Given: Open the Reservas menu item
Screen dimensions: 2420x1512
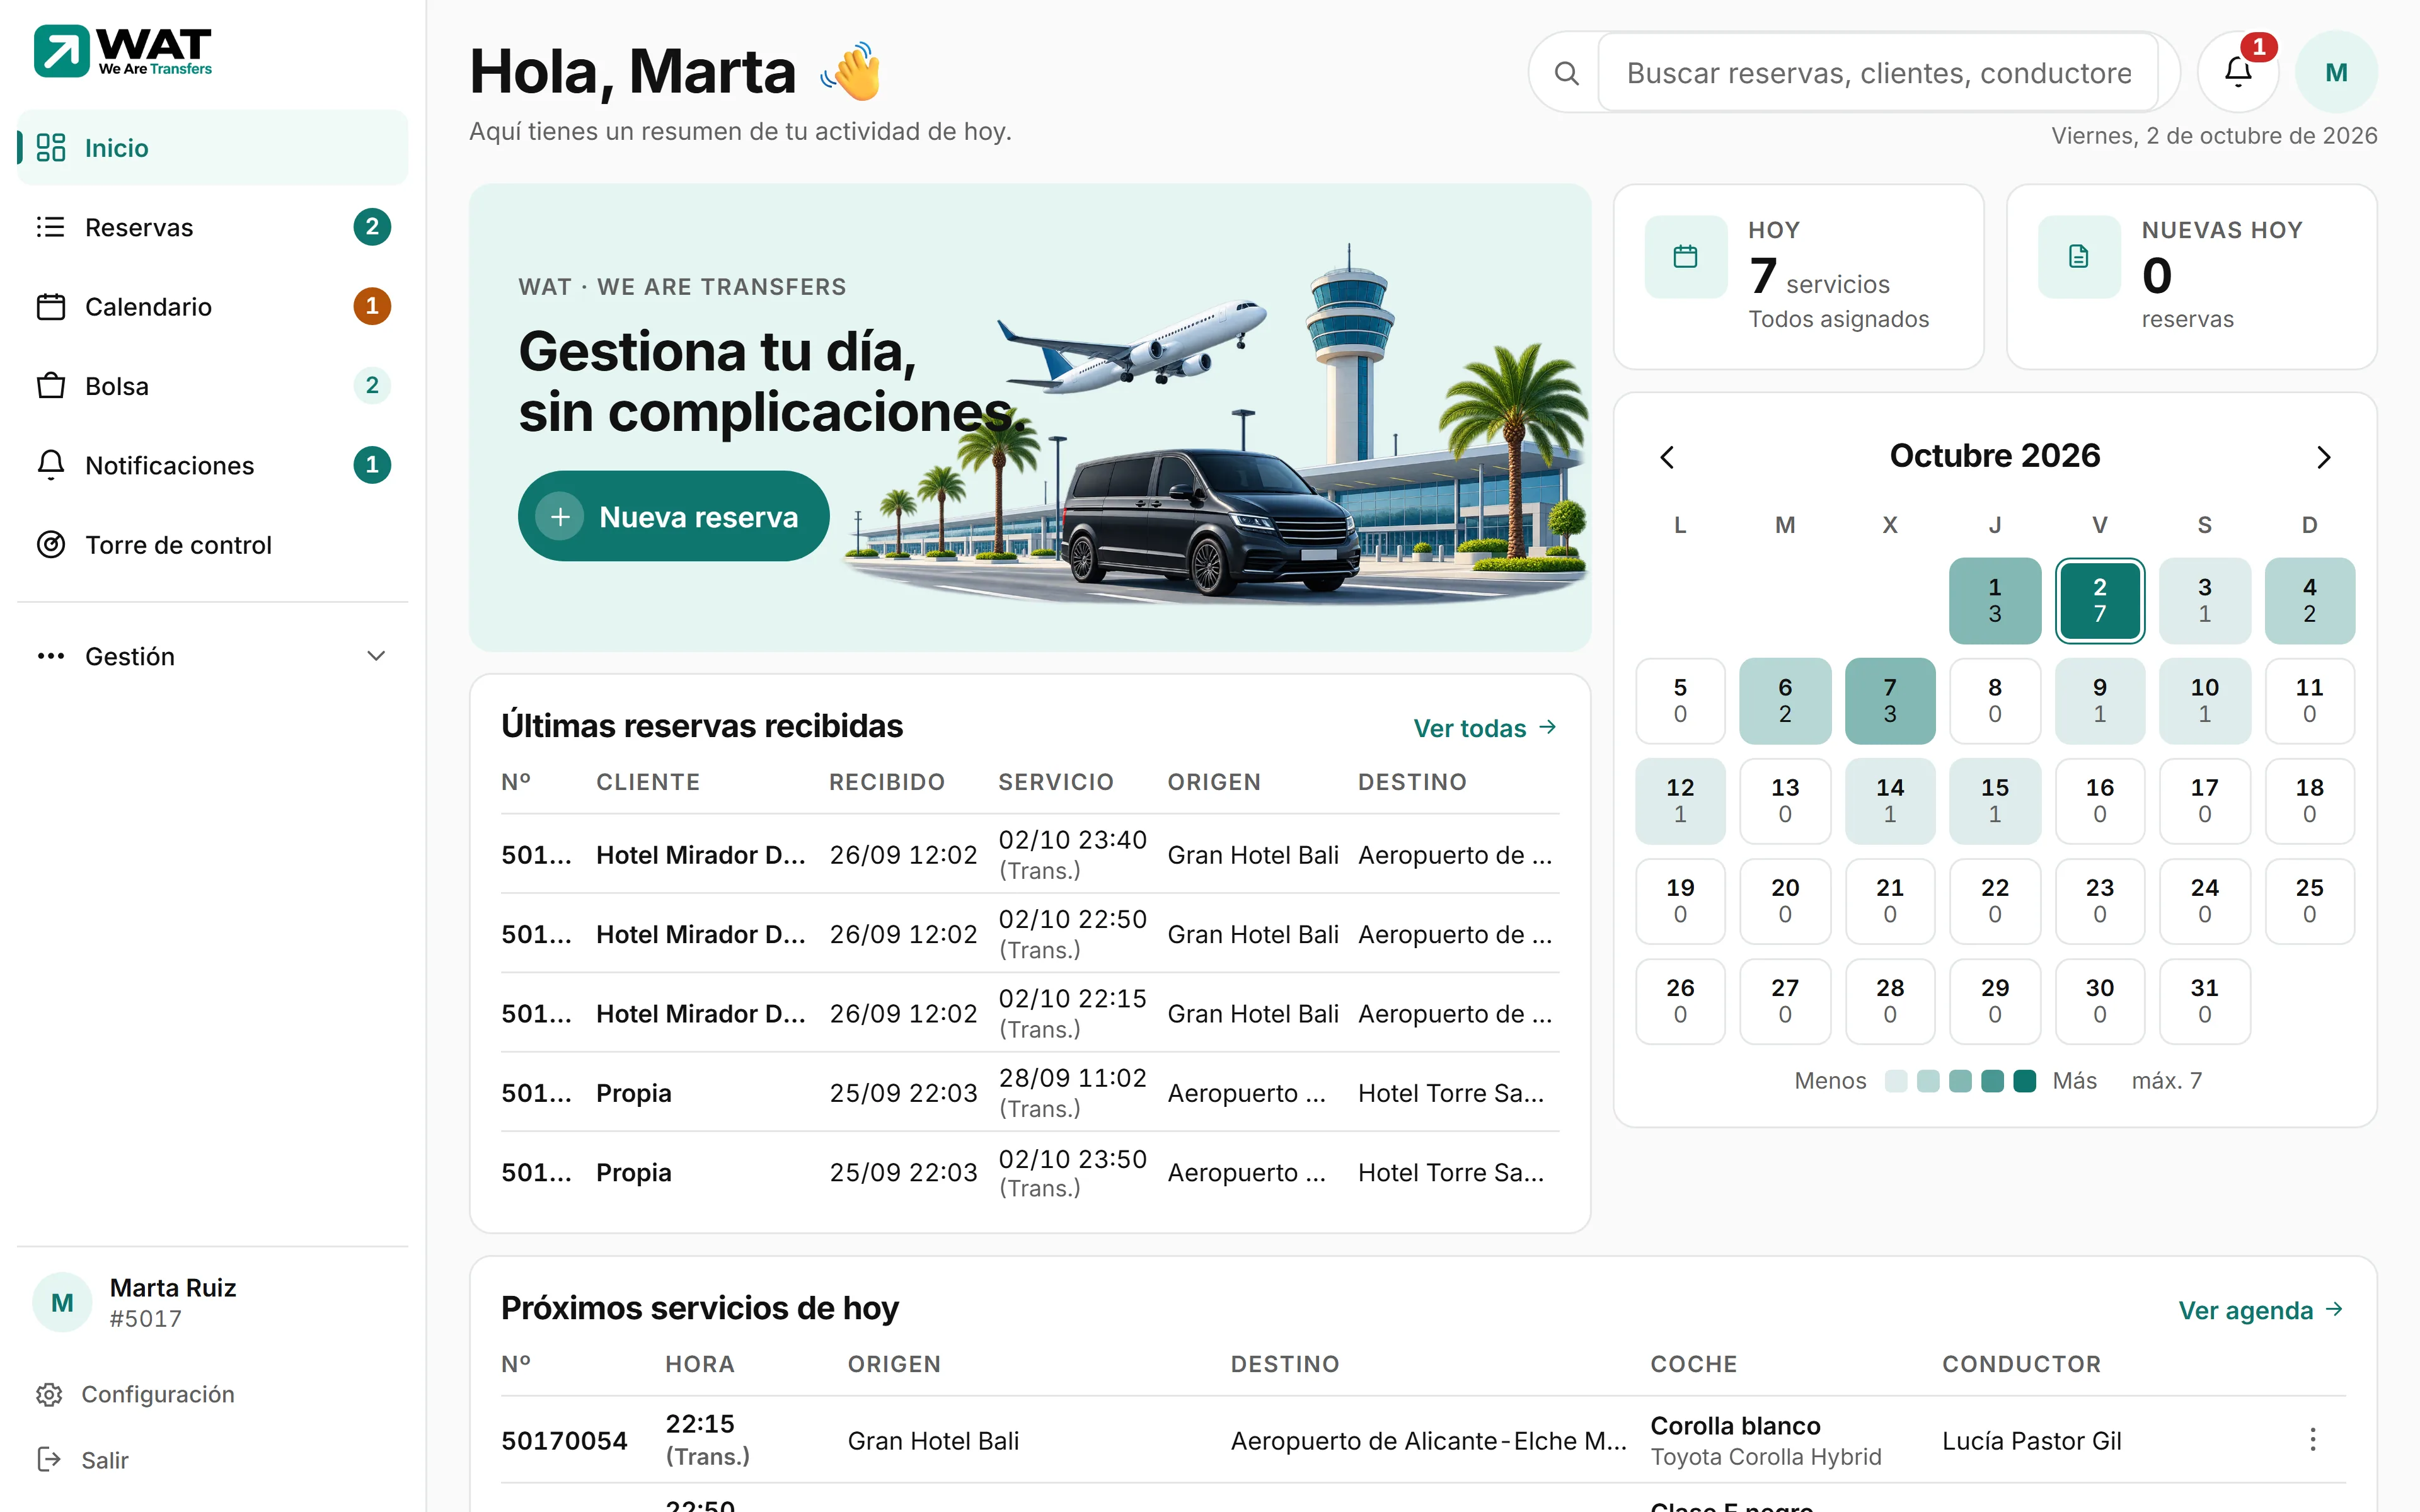Looking at the screenshot, I should point(213,227).
